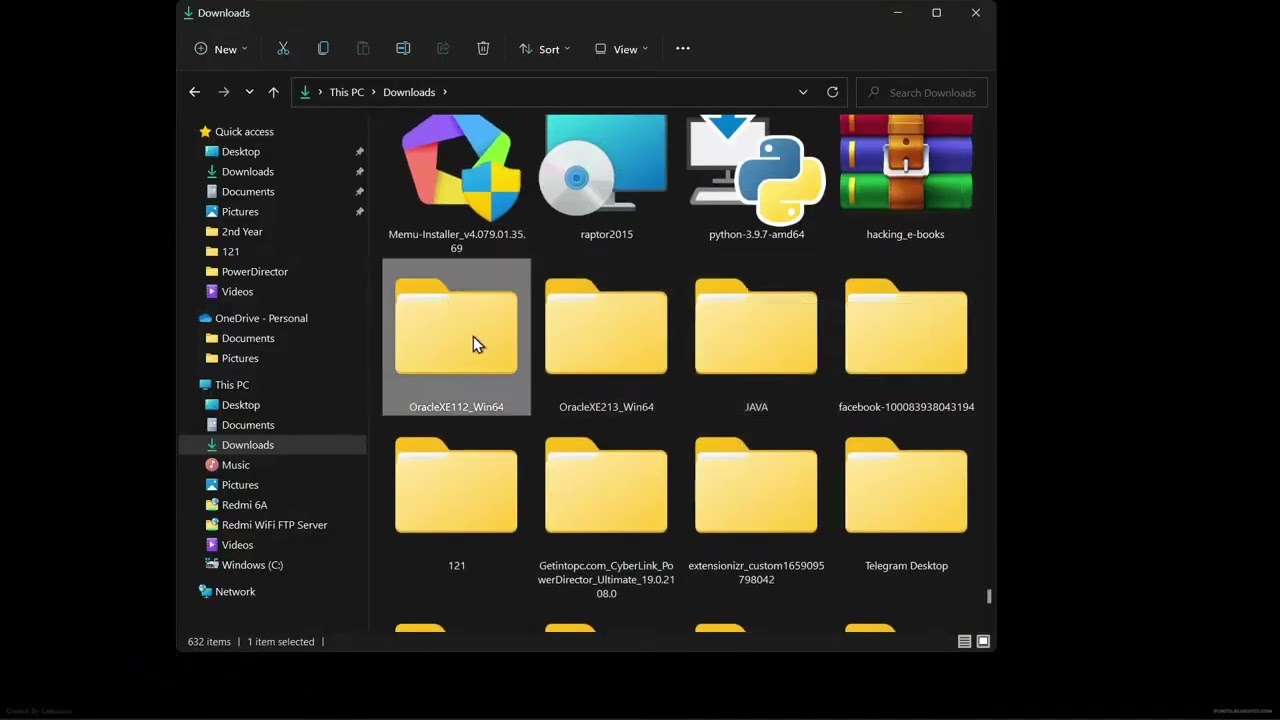Open the 2nd Year folder in sidebar
The height and width of the screenshot is (720, 1280).
(242, 232)
